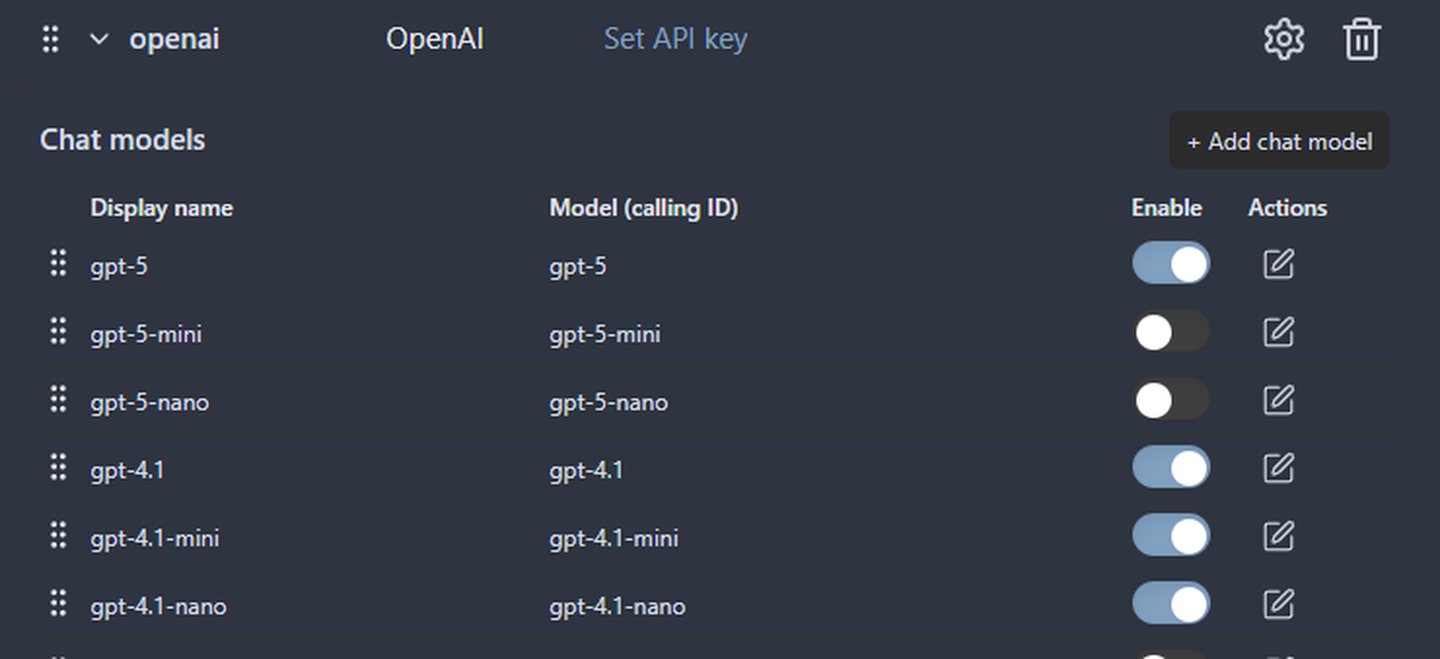
Task: Click the gpt-4.1-mini row drag handle
Action: 58,536
